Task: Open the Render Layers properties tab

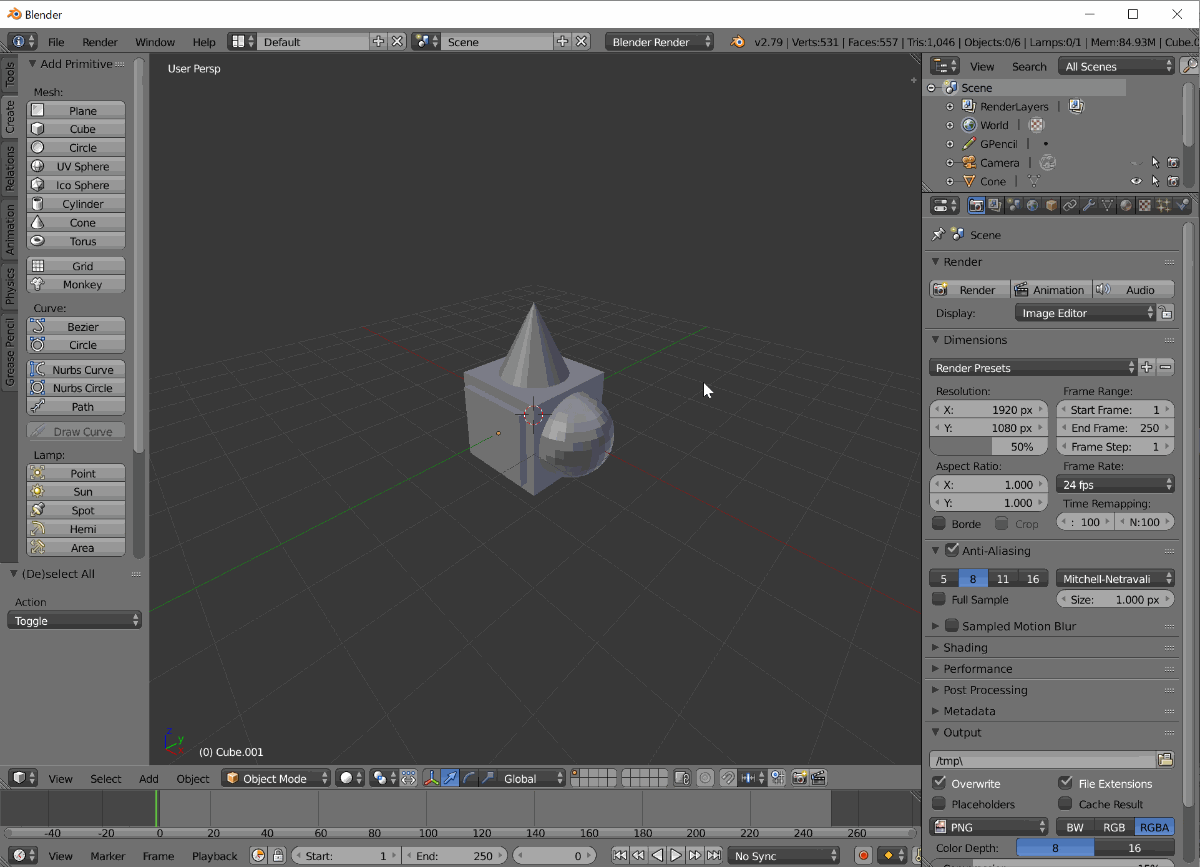Action: 995,205
